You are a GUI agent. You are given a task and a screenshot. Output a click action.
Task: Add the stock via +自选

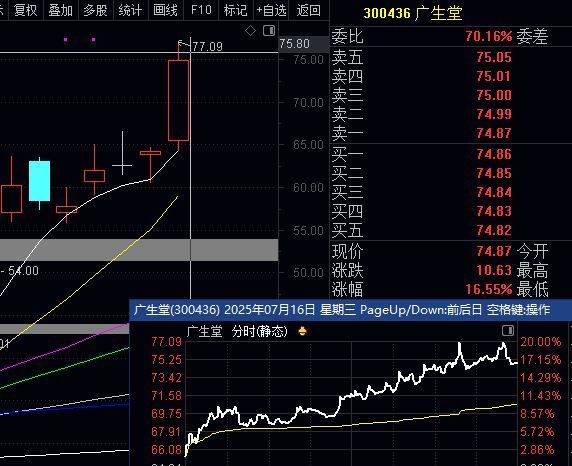[271, 10]
